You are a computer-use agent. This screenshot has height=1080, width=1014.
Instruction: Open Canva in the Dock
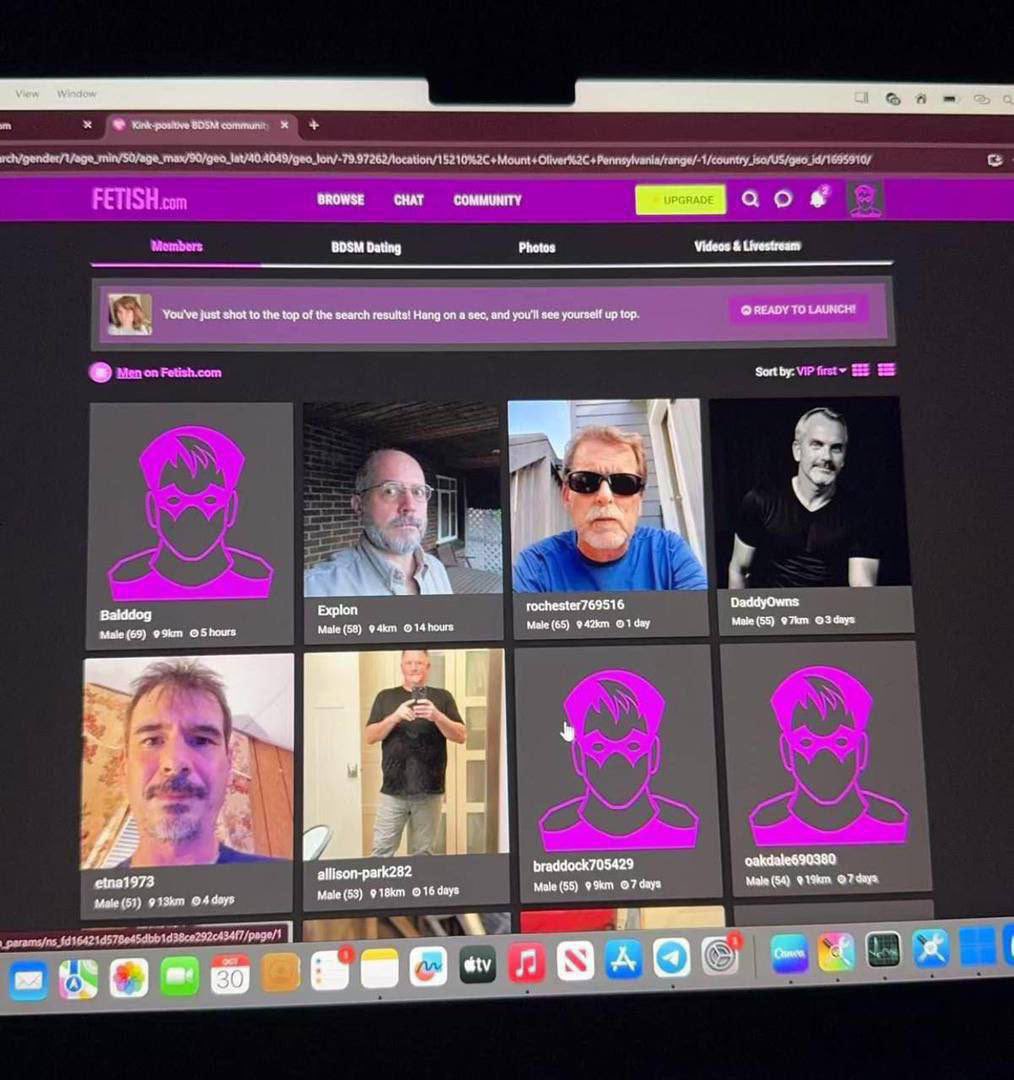point(789,953)
